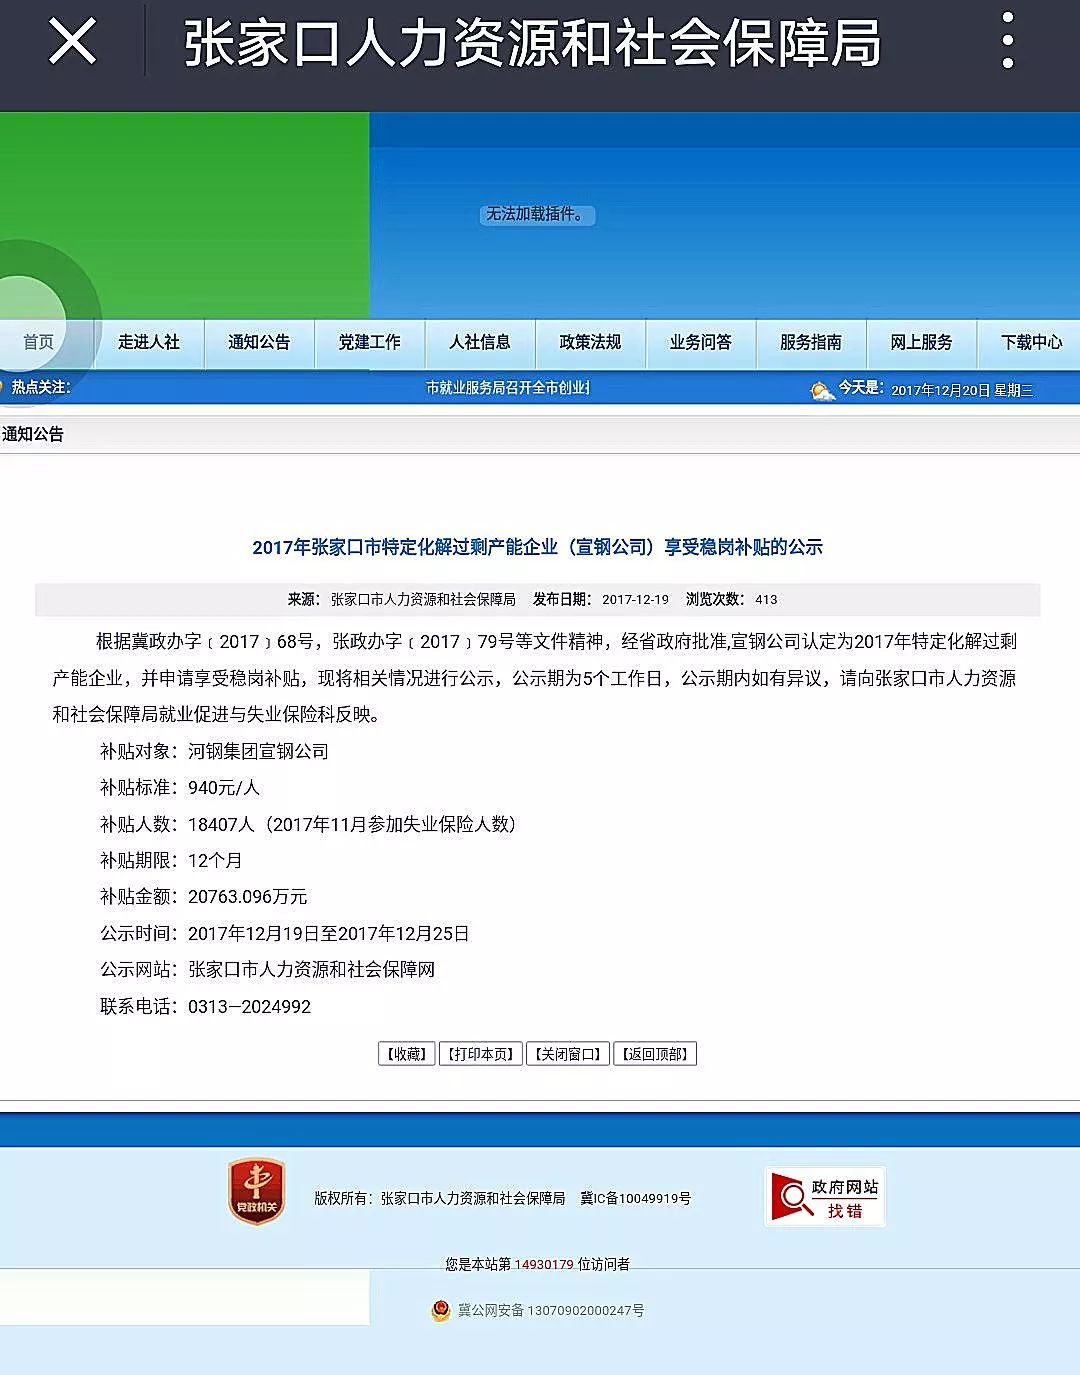Close the in-app browser page

[73, 42]
